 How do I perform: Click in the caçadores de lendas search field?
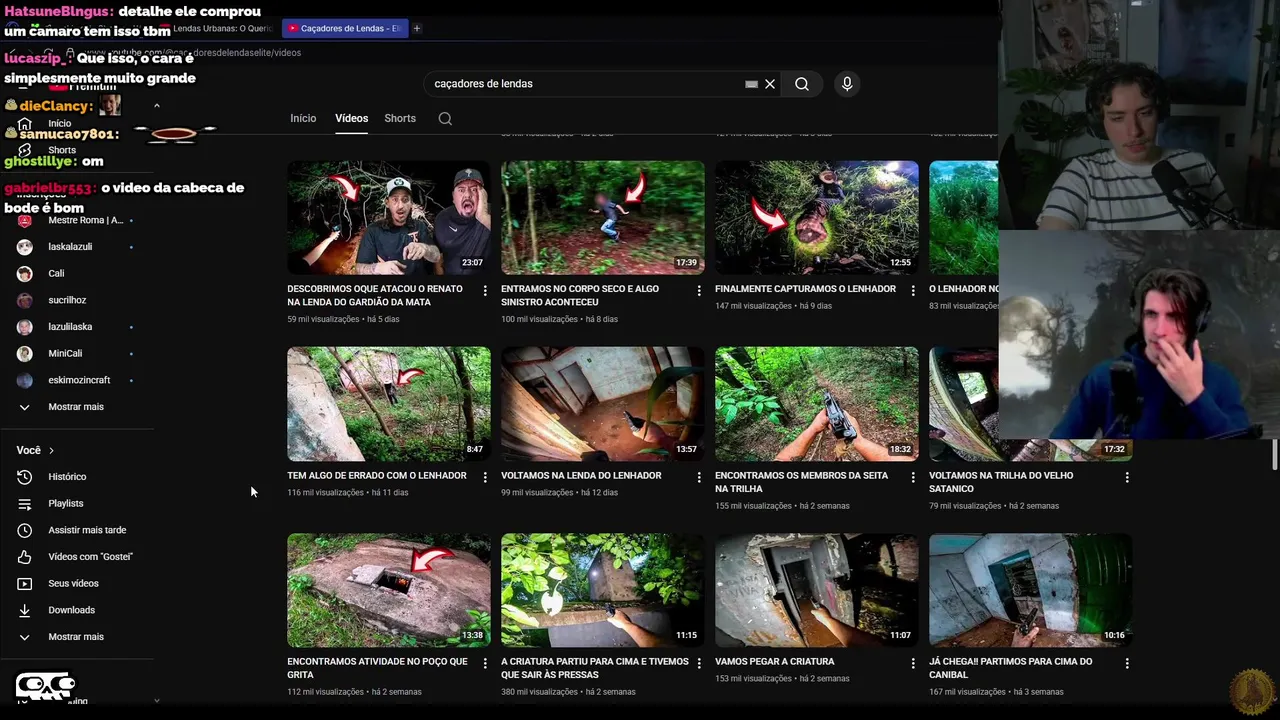(x=585, y=84)
